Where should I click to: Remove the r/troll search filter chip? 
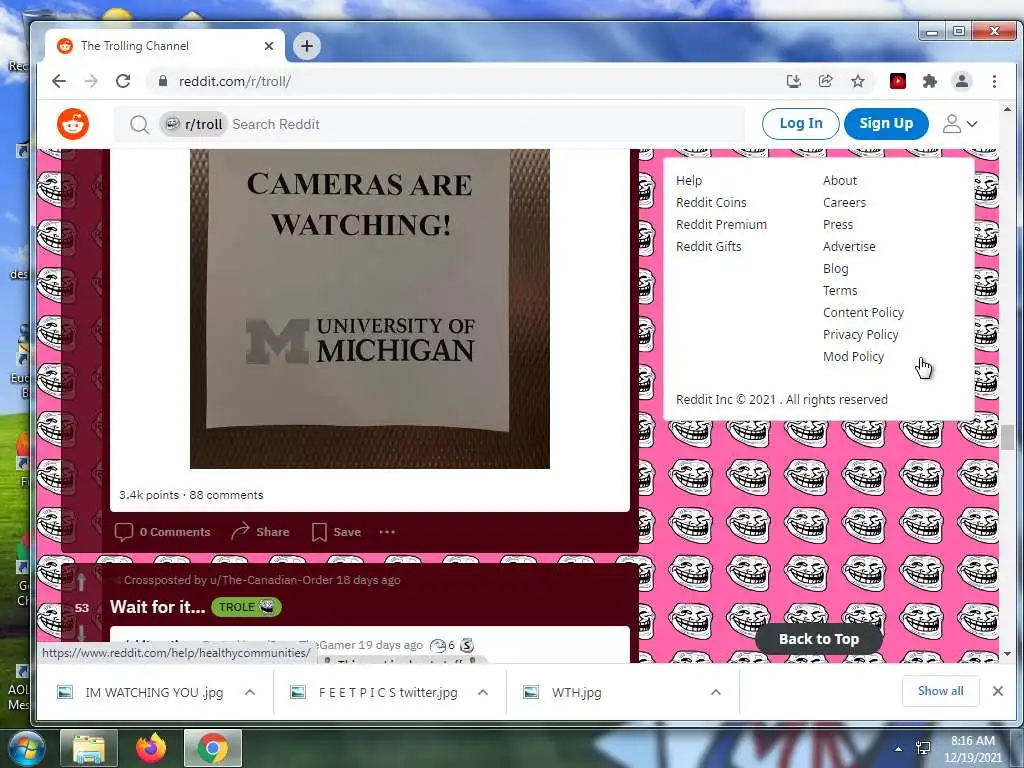coord(193,124)
